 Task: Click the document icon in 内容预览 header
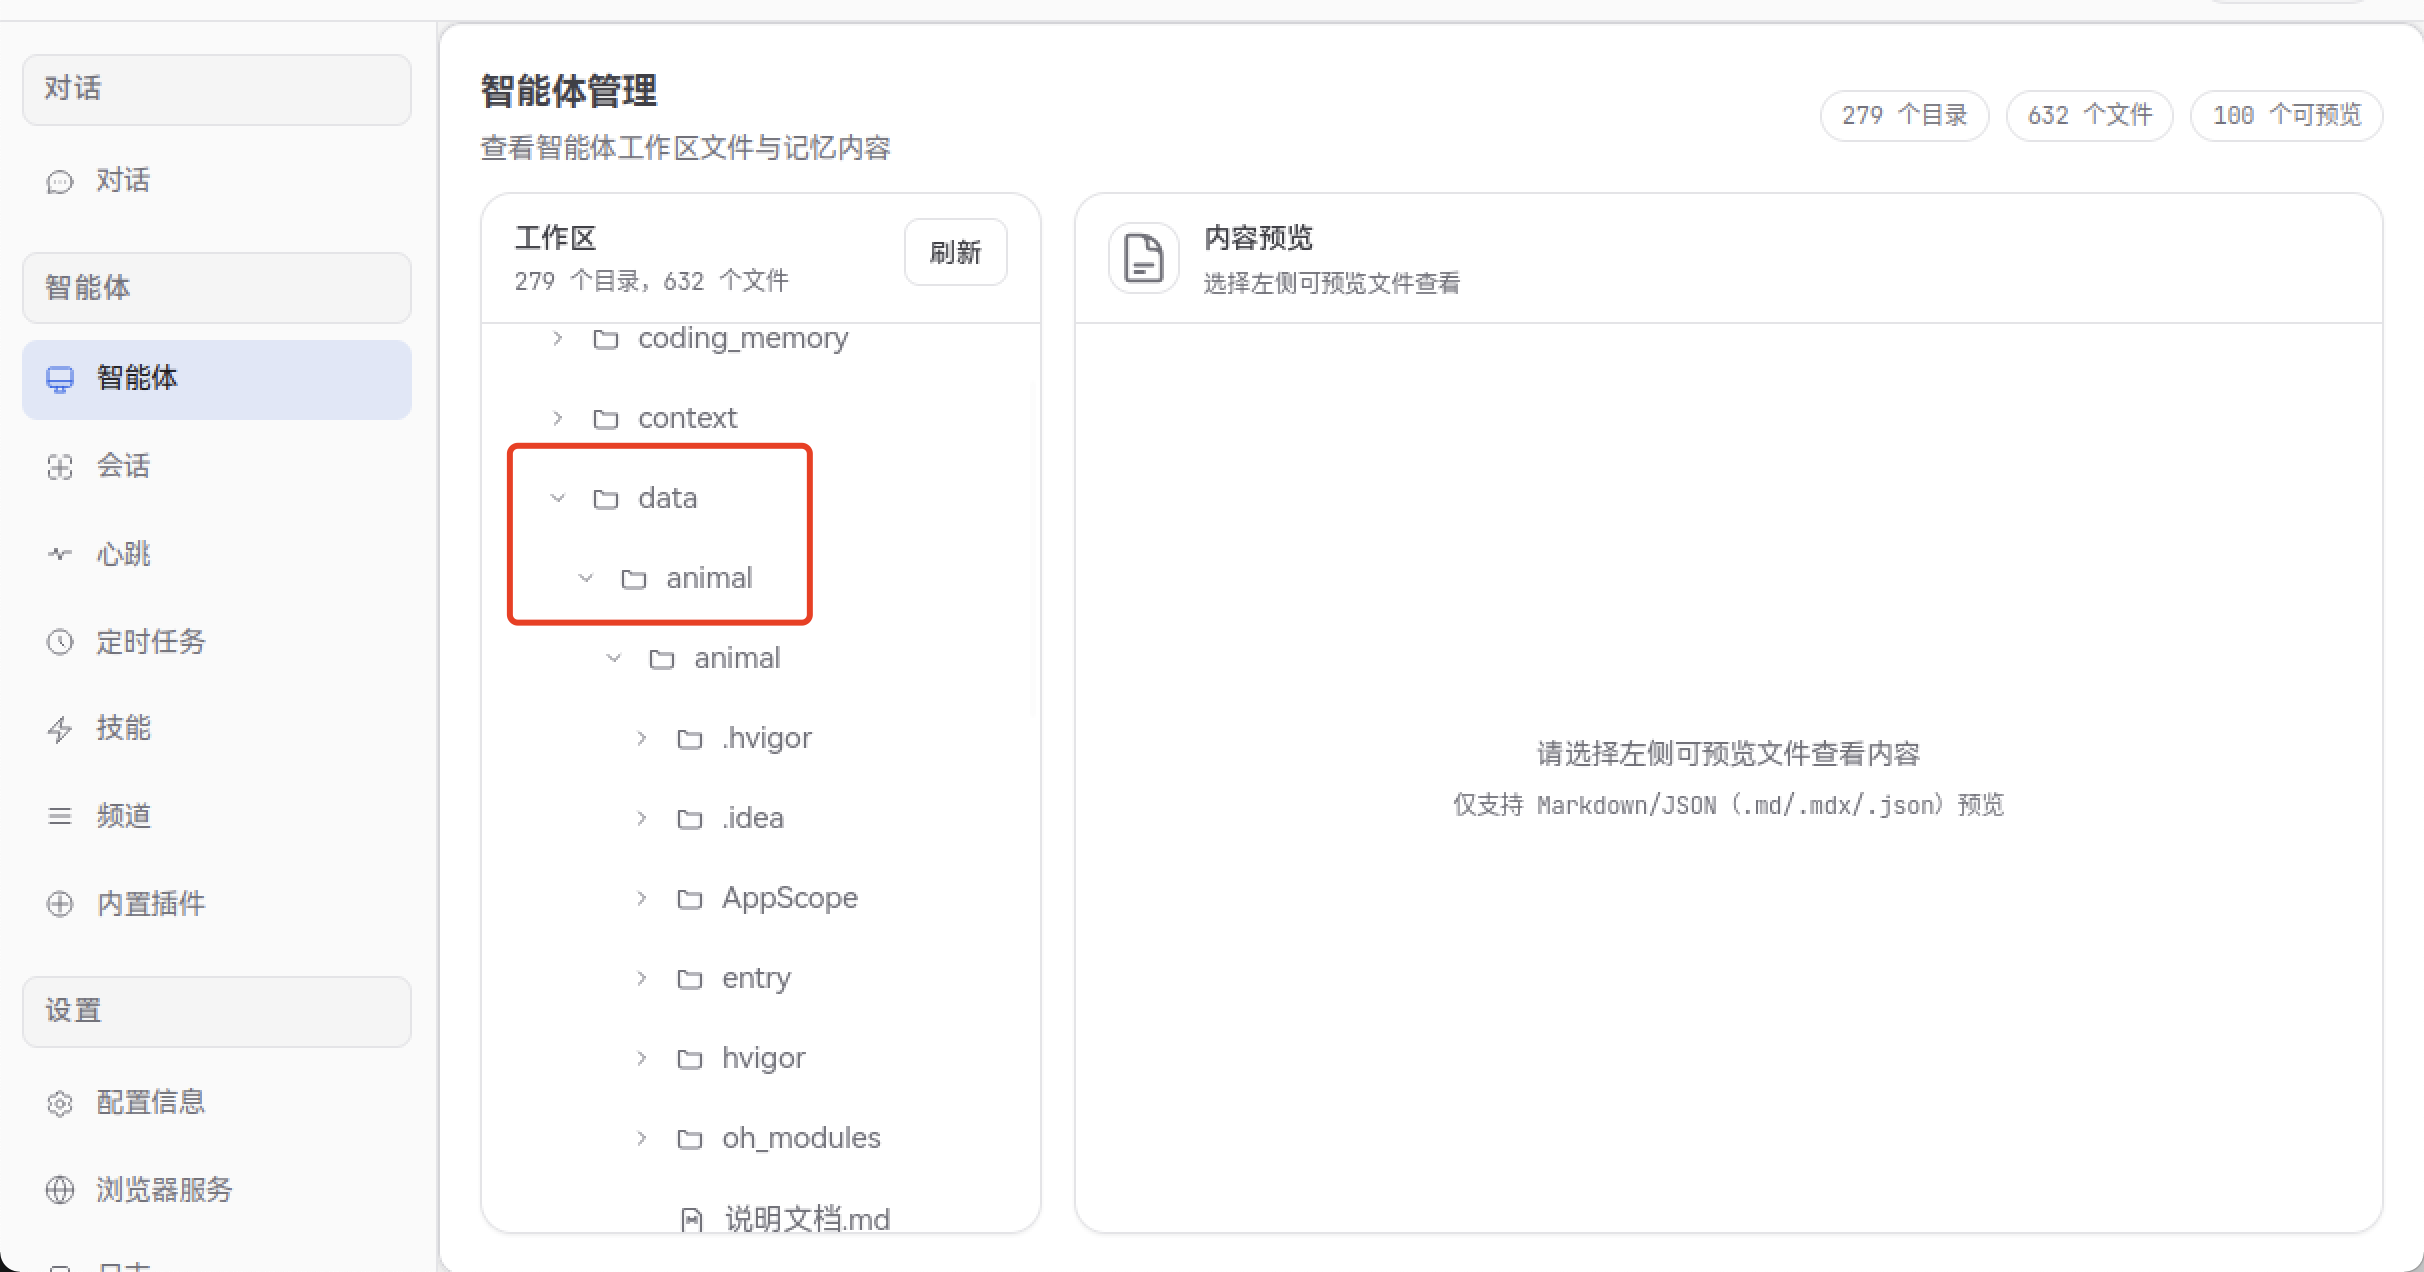[1144, 258]
